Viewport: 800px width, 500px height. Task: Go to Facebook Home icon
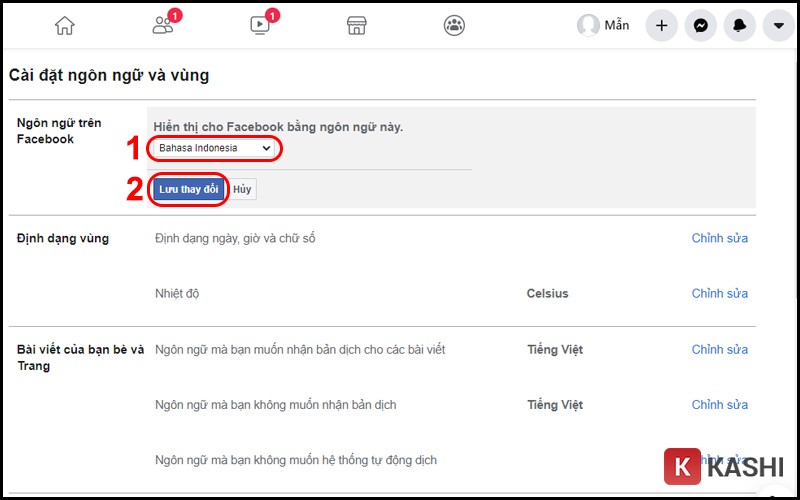(x=65, y=26)
